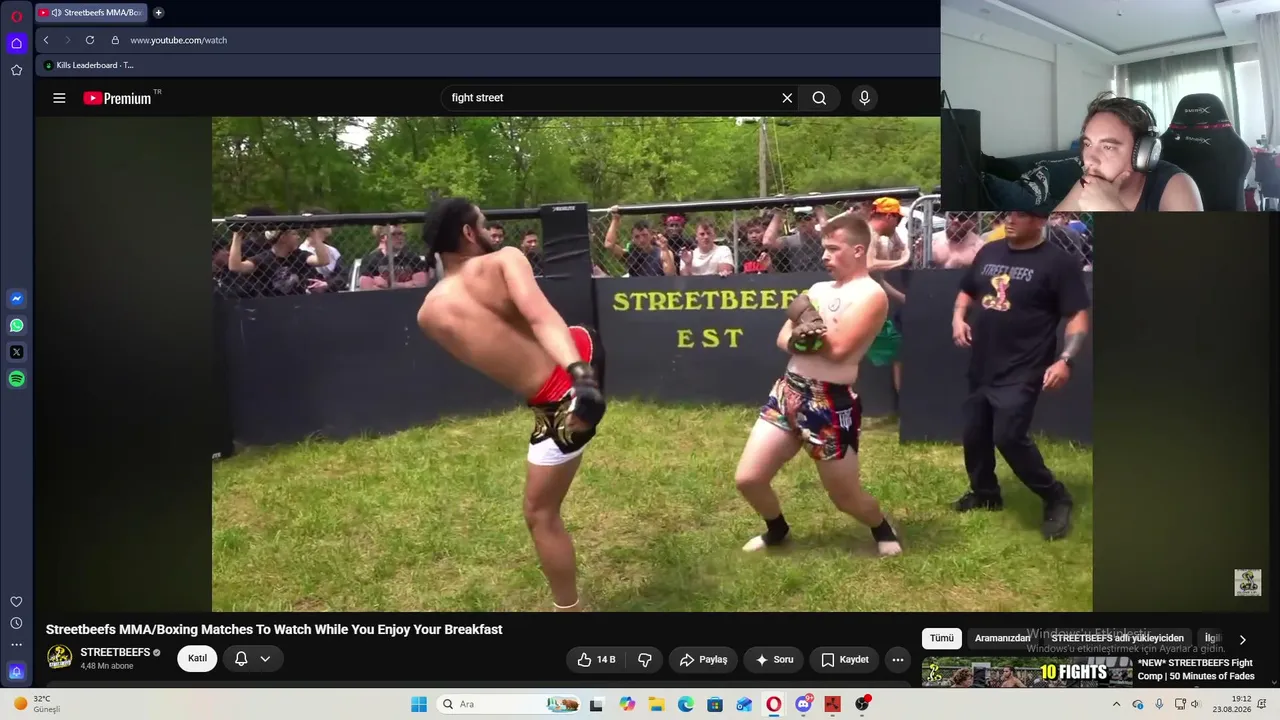Click the Kaydet (Save) button
1280x720 pixels.
click(x=845, y=660)
